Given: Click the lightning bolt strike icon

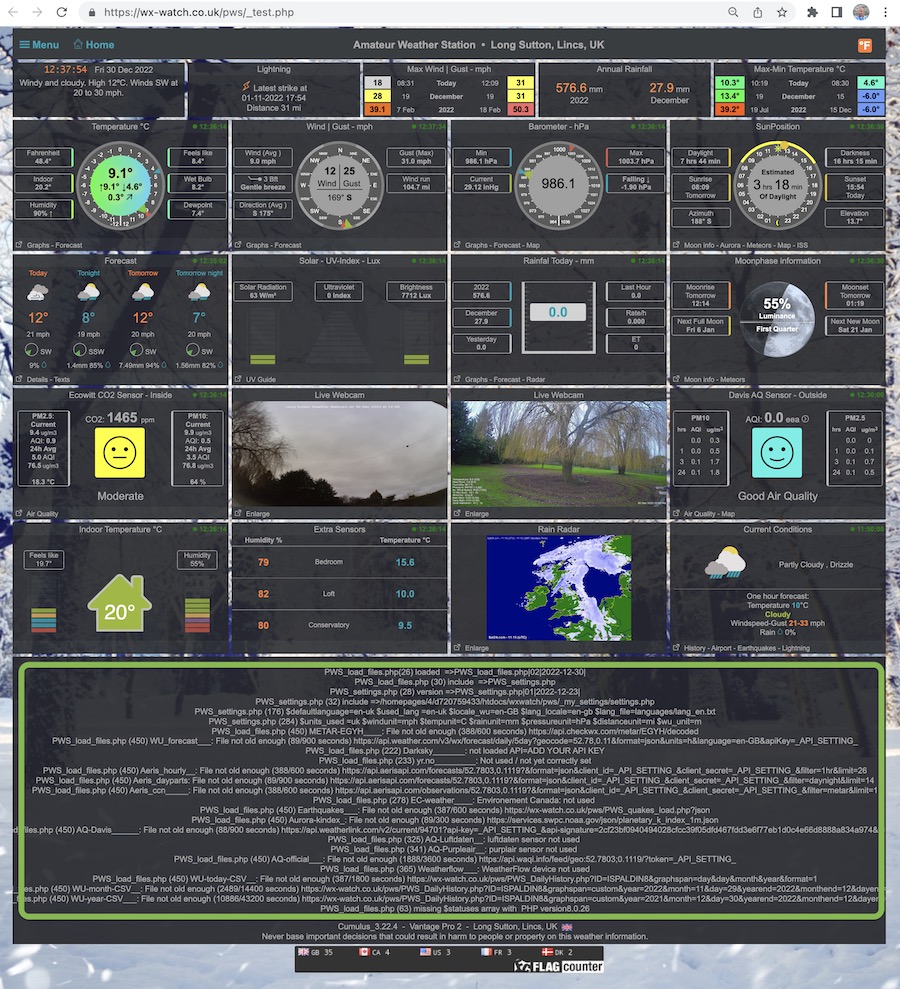Looking at the screenshot, I should coord(246,87).
